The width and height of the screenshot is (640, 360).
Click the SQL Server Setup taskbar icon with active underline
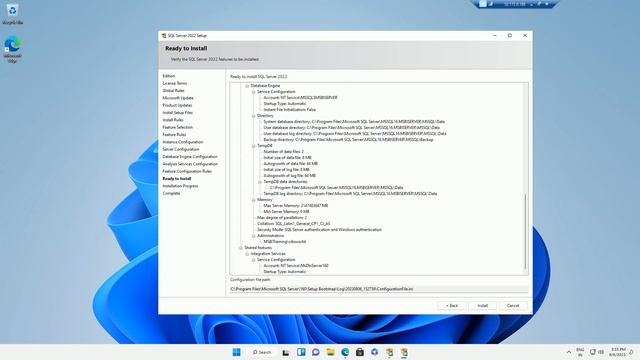pos(404,352)
